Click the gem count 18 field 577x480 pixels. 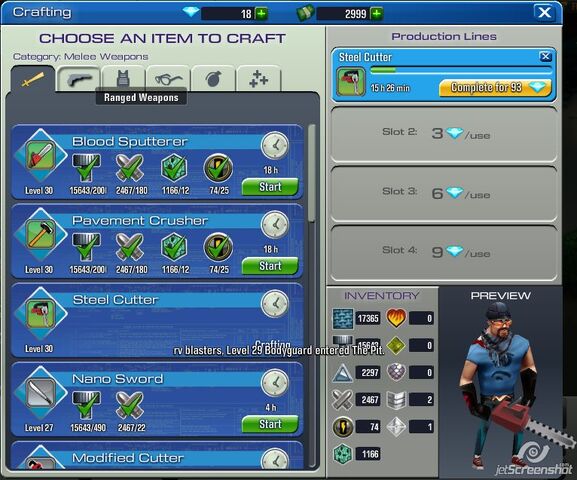tap(227, 14)
